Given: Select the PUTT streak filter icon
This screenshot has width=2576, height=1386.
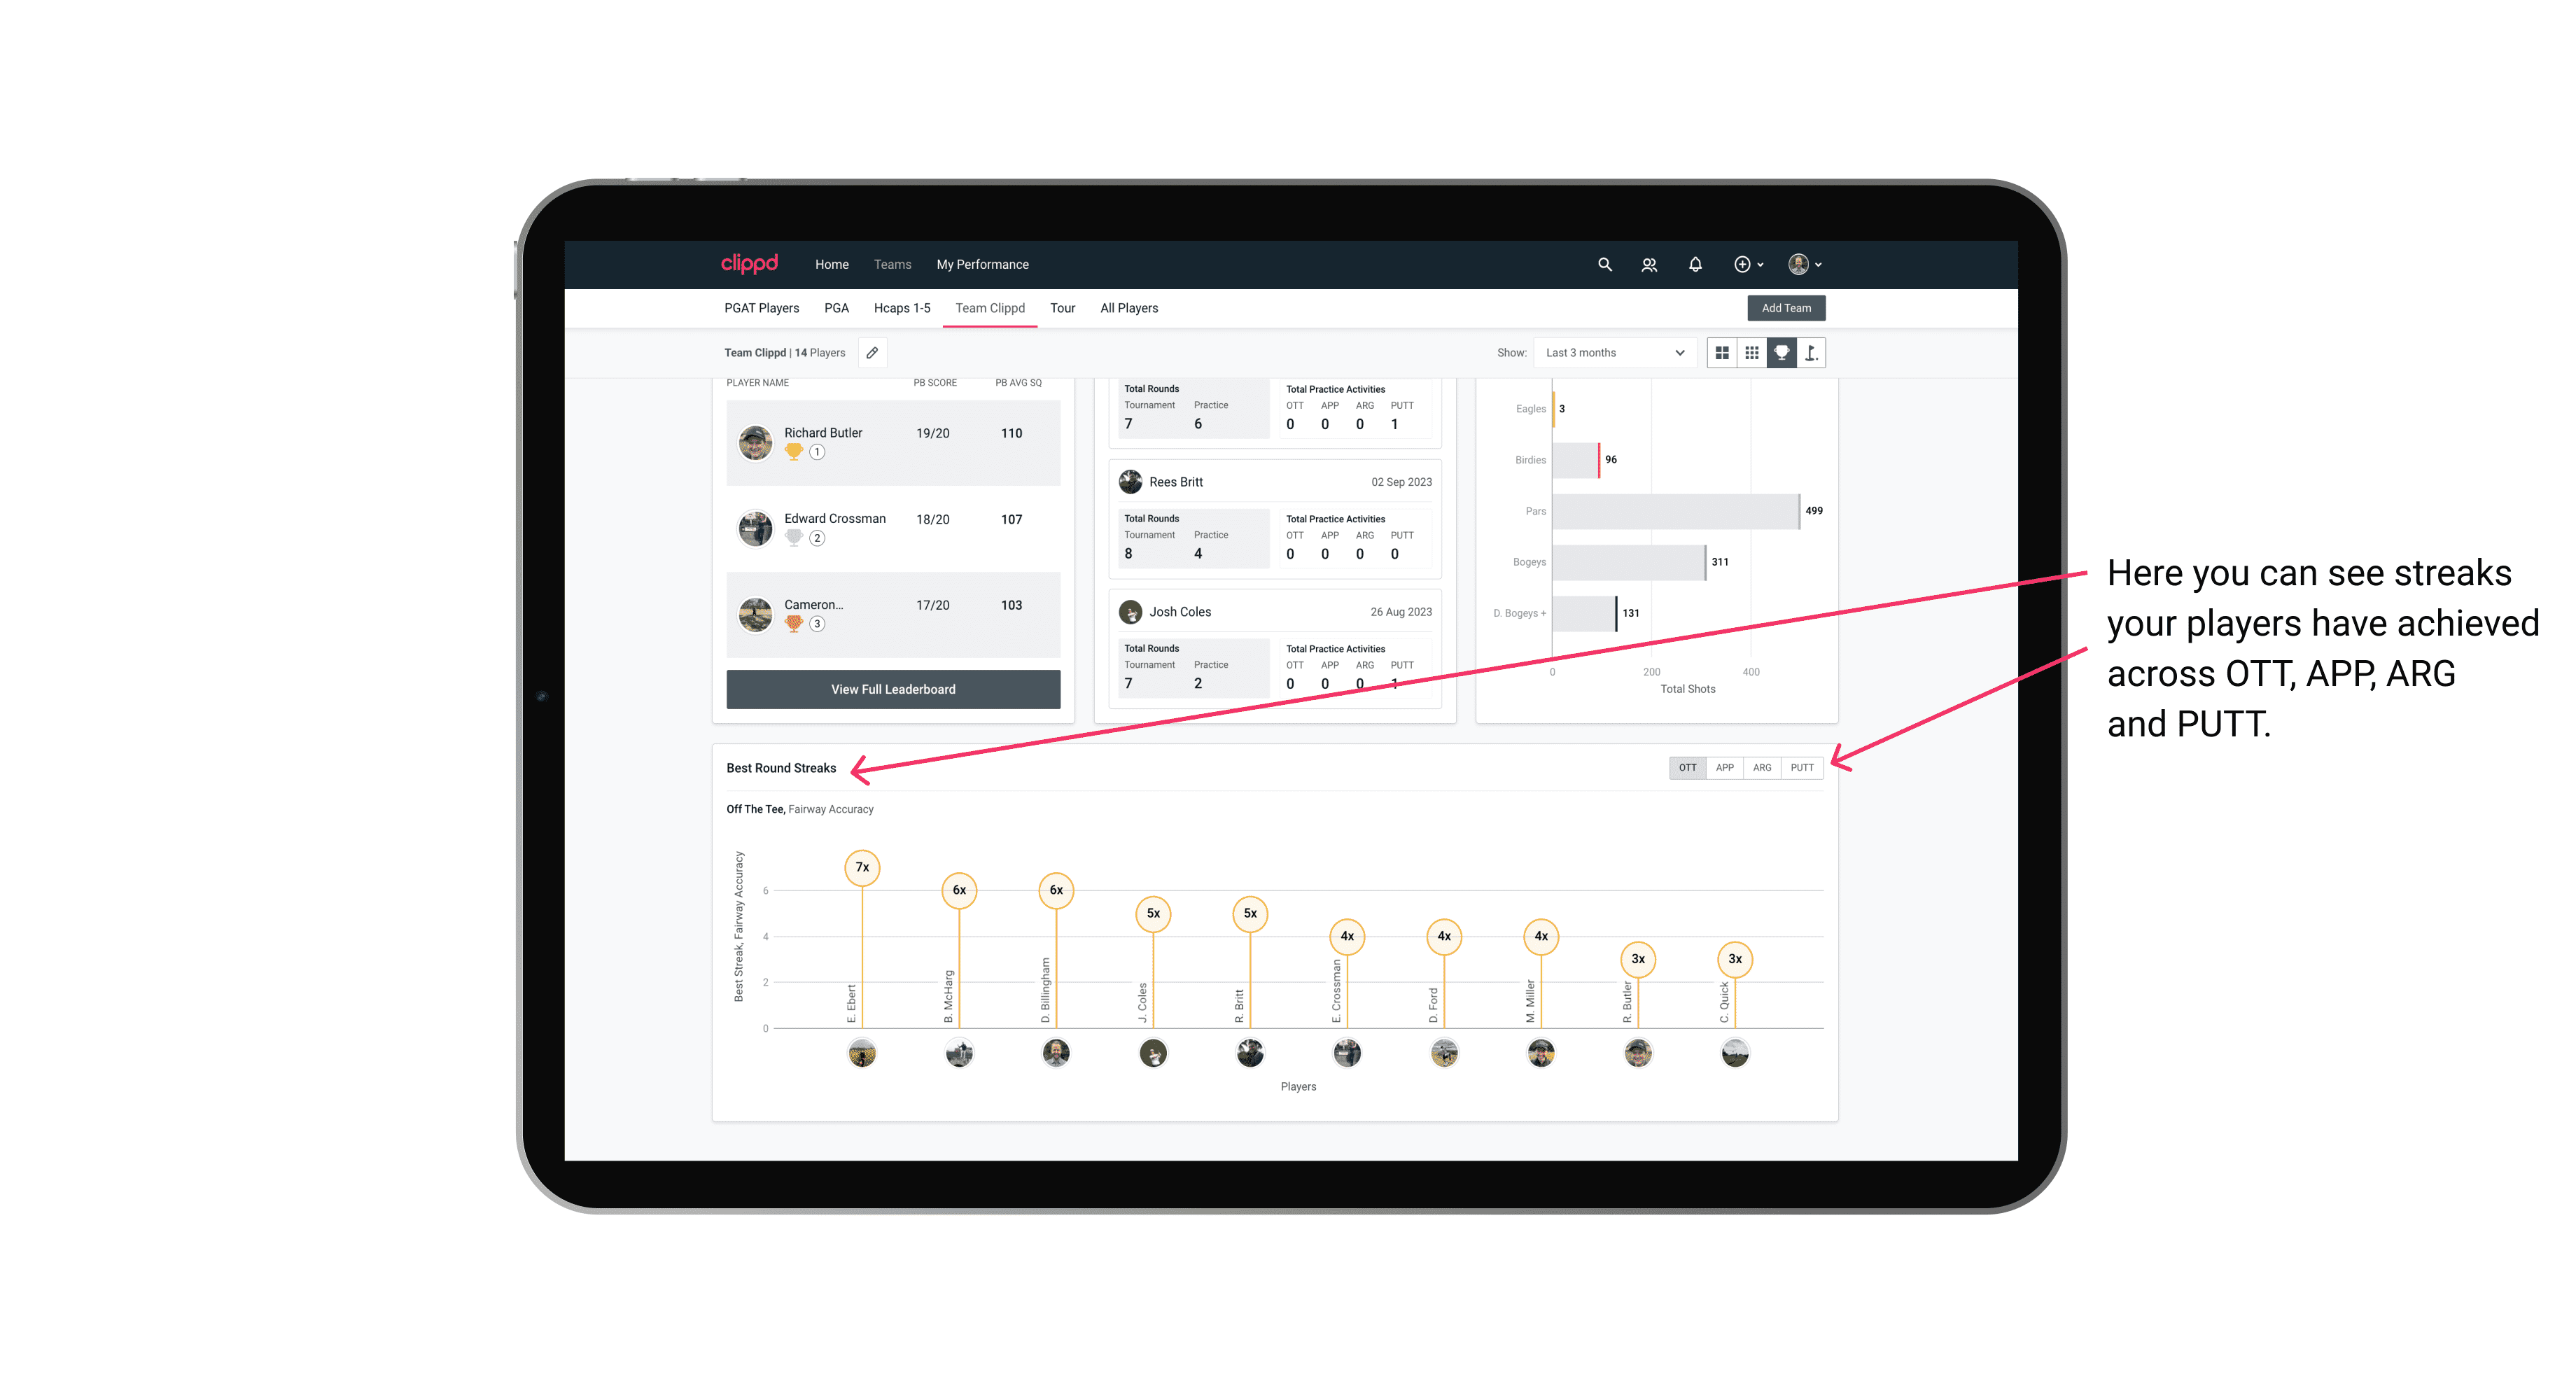Looking at the screenshot, I should (x=1803, y=766).
